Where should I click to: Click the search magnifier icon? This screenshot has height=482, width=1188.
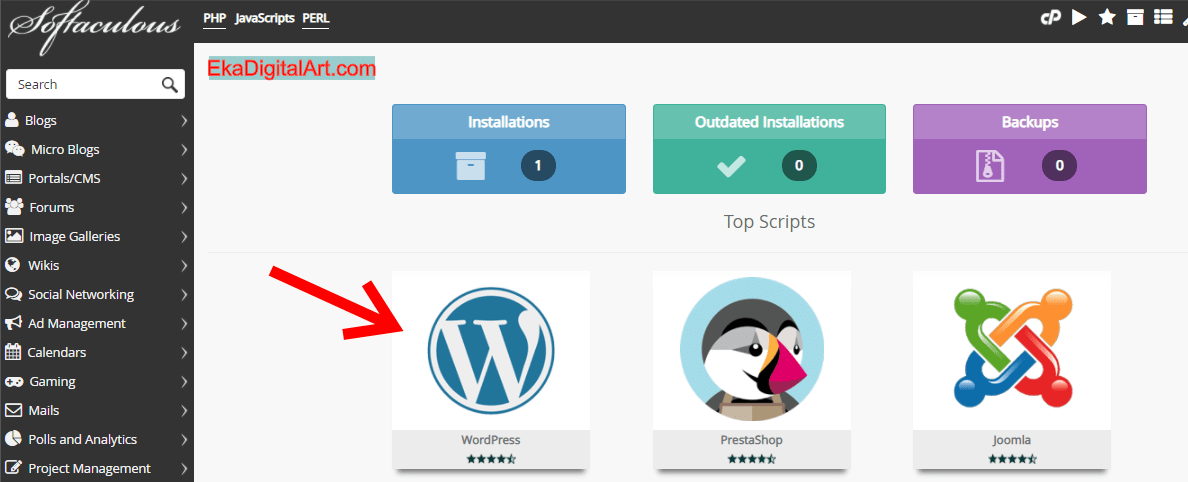[169, 85]
